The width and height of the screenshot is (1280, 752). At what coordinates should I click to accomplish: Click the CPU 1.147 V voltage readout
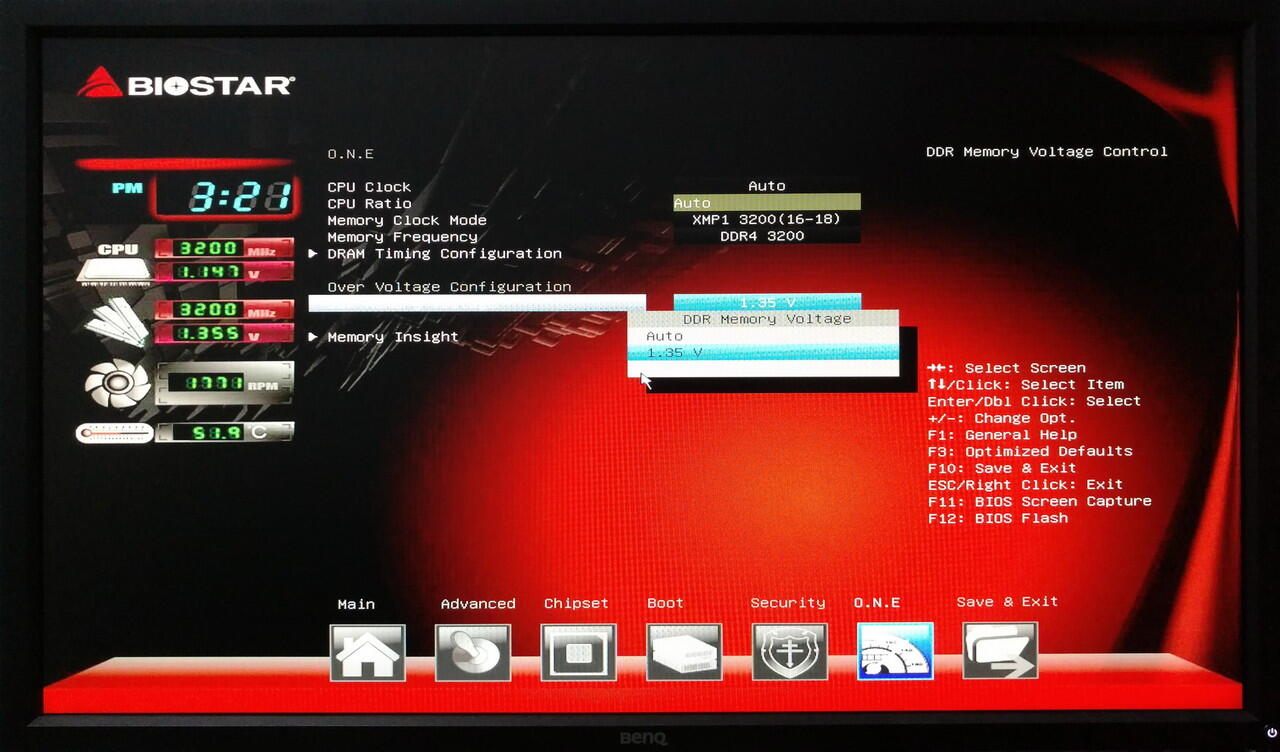pos(224,271)
